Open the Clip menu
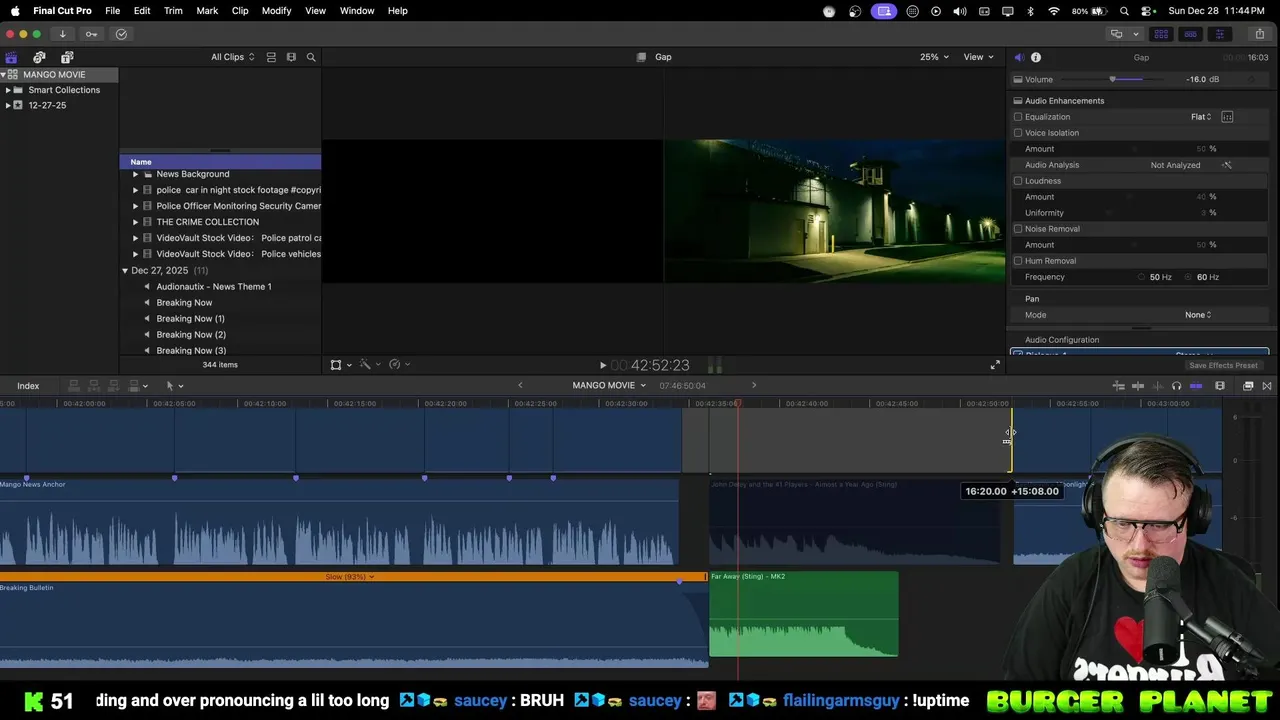This screenshot has height=720, width=1280. 240,11
